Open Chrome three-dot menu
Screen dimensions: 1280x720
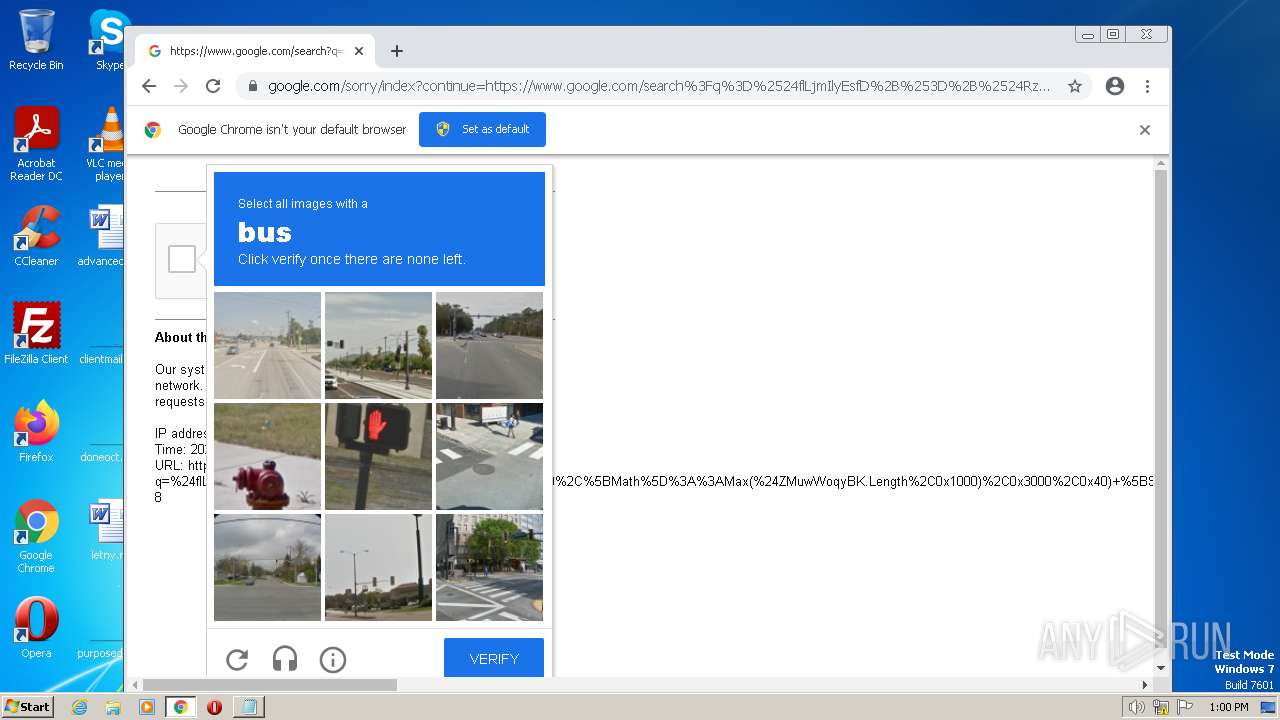[x=1147, y=86]
